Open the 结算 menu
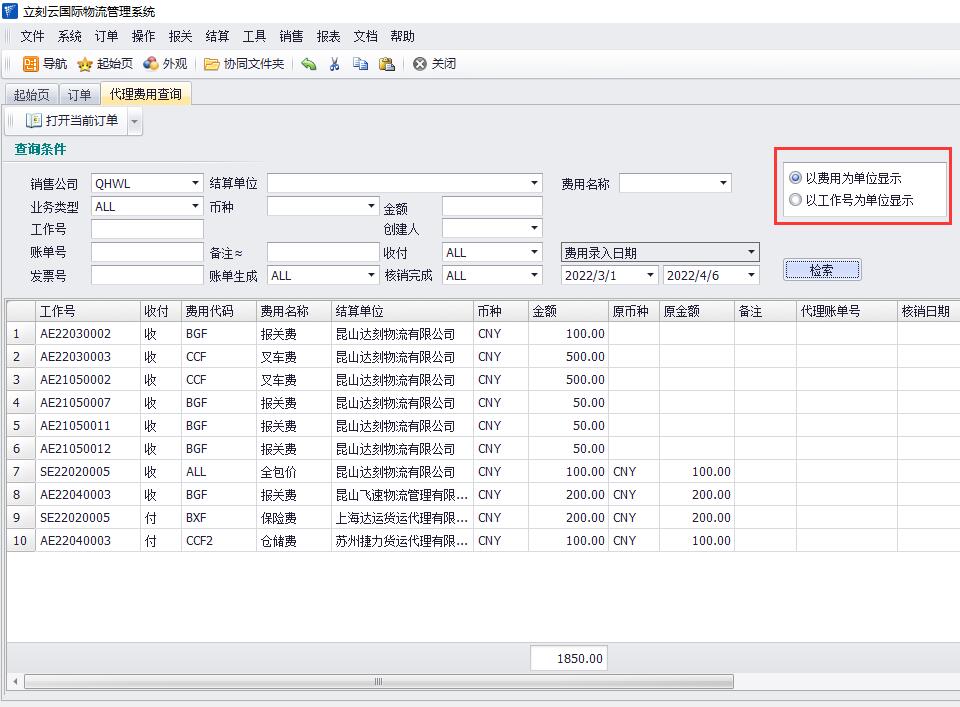This screenshot has height=707, width=960. click(217, 36)
